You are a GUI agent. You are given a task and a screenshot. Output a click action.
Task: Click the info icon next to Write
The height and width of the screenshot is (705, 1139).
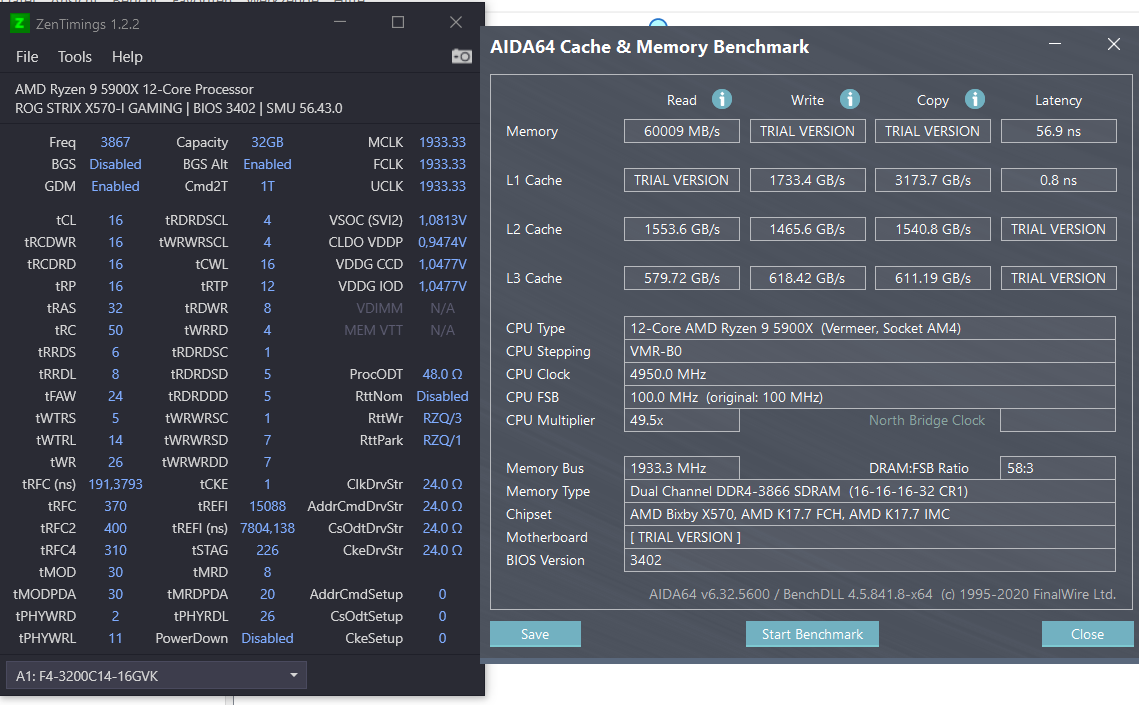(849, 99)
